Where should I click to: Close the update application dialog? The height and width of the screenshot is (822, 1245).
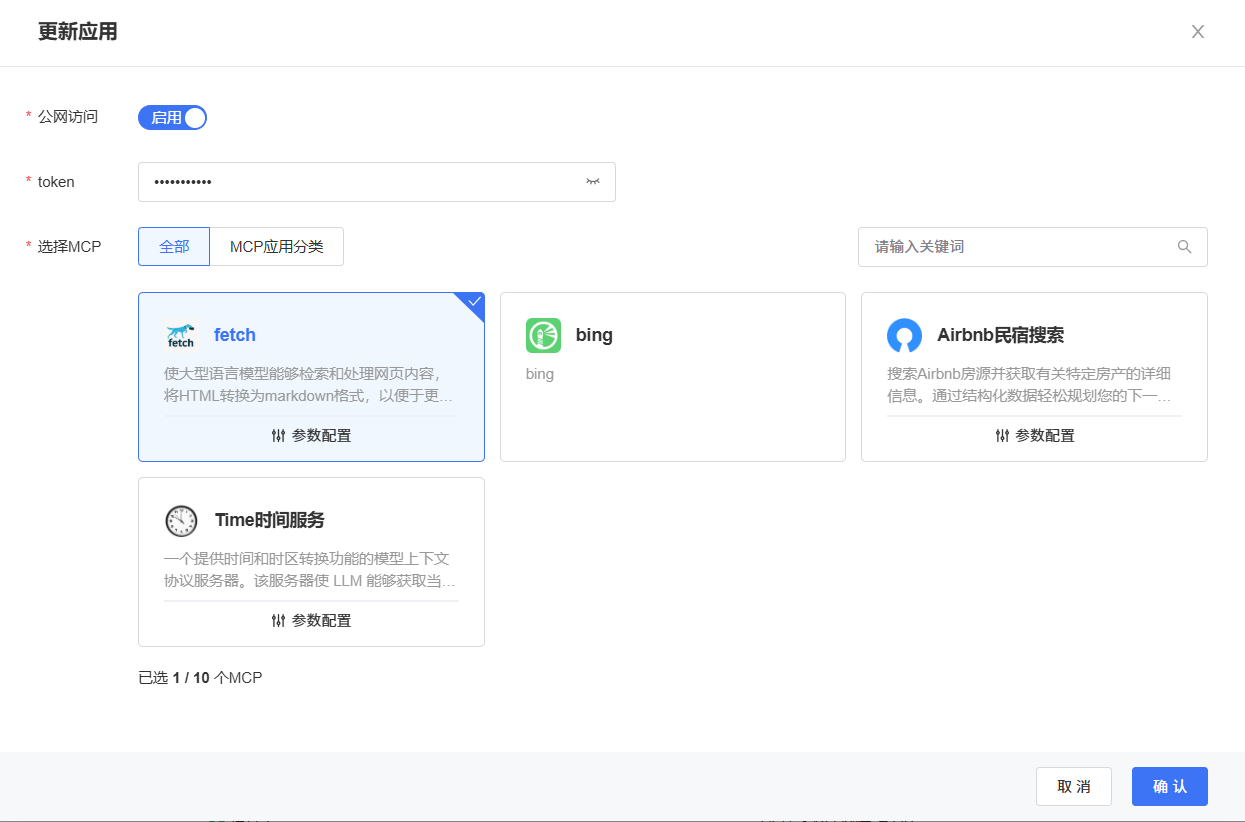tap(1197, 32)
